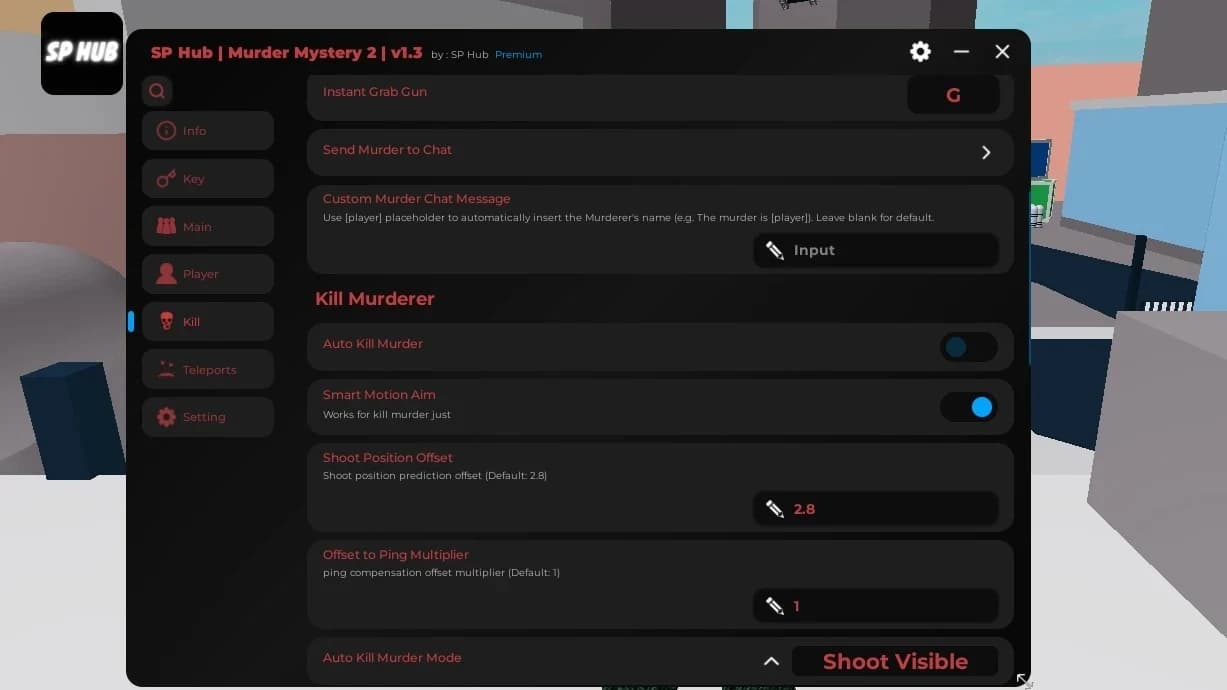This screenshot has height=690, width=1227.
Task: Switch to the Main sidebar tab
Action: coord(208,226)
